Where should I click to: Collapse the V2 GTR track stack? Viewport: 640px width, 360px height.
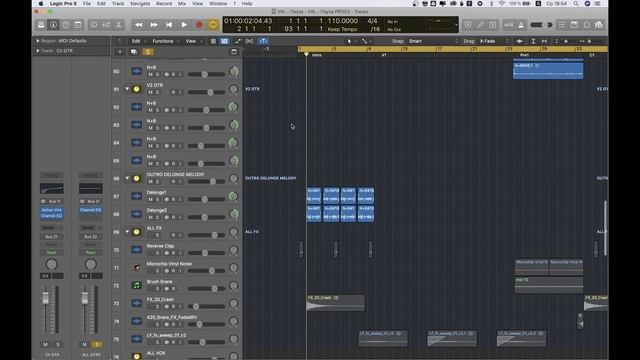click(x=127, y=89)
